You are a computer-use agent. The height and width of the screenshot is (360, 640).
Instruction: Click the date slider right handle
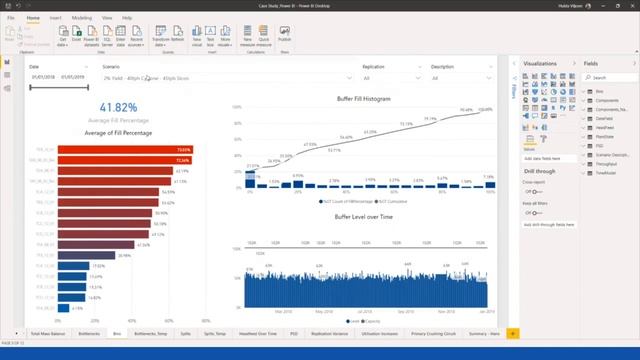pos(88,87)
